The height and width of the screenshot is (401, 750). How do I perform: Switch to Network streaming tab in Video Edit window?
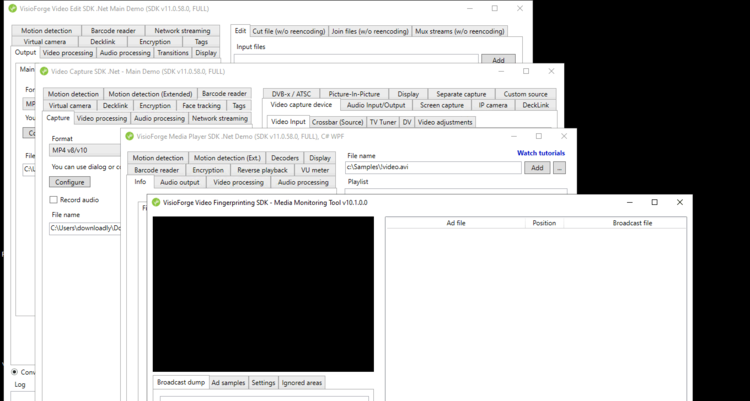click(x=182, y=31)
